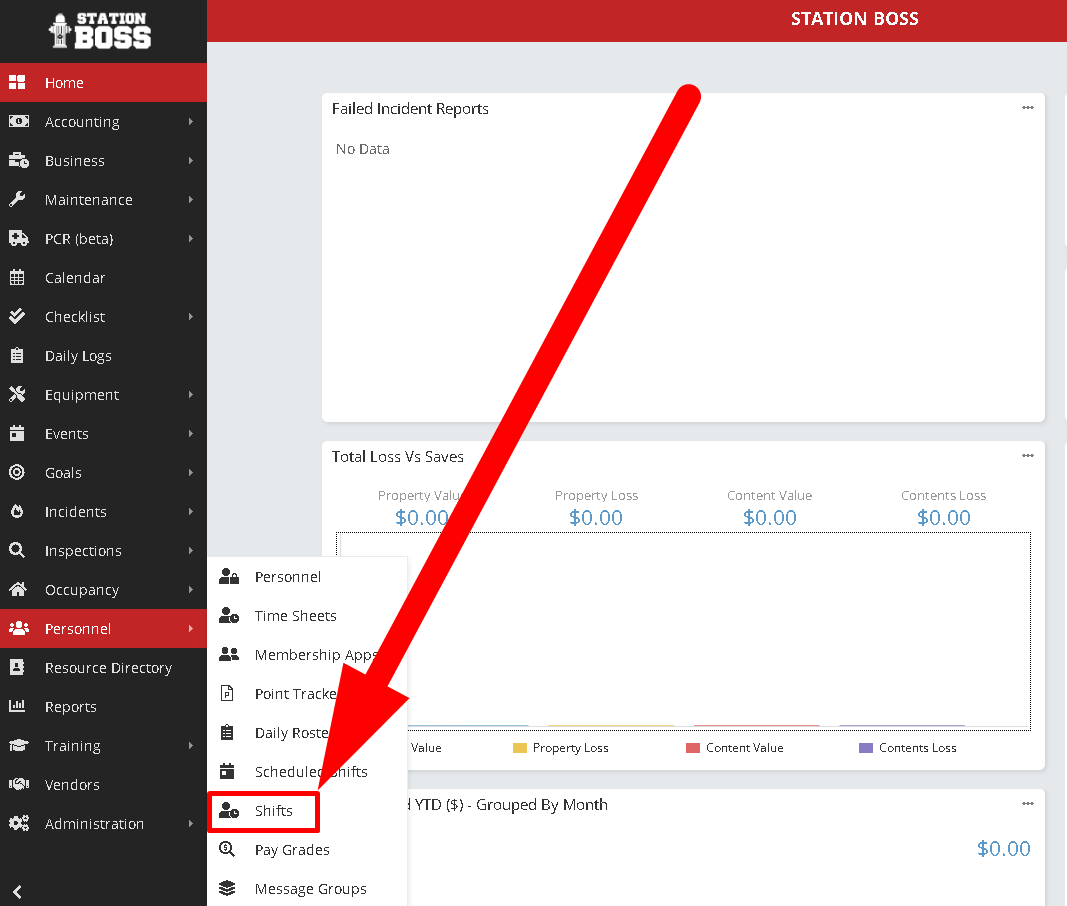The height and width of the screenshot is (906, 1067).
Task: Open Time Sheets in the Personnel submenu
Action: click(295, 616)
